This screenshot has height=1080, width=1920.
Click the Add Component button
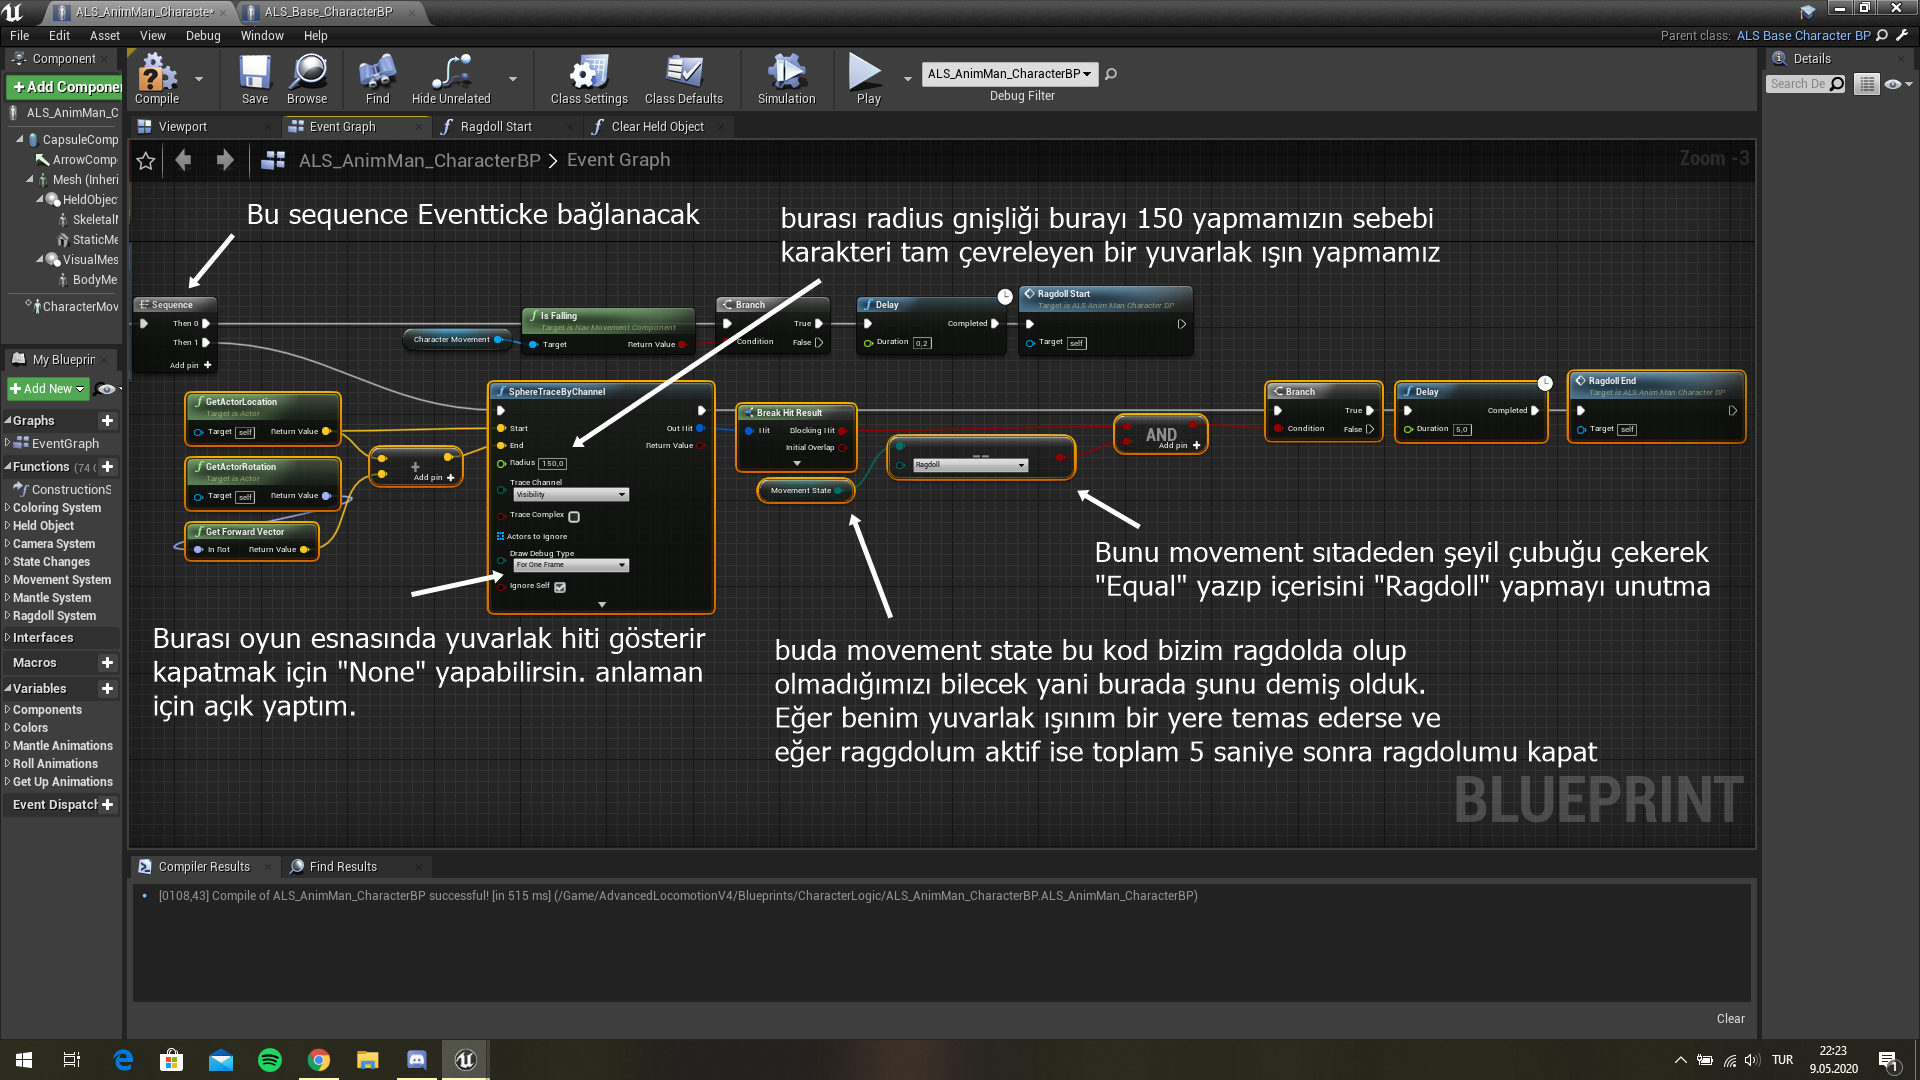[65, 87]
